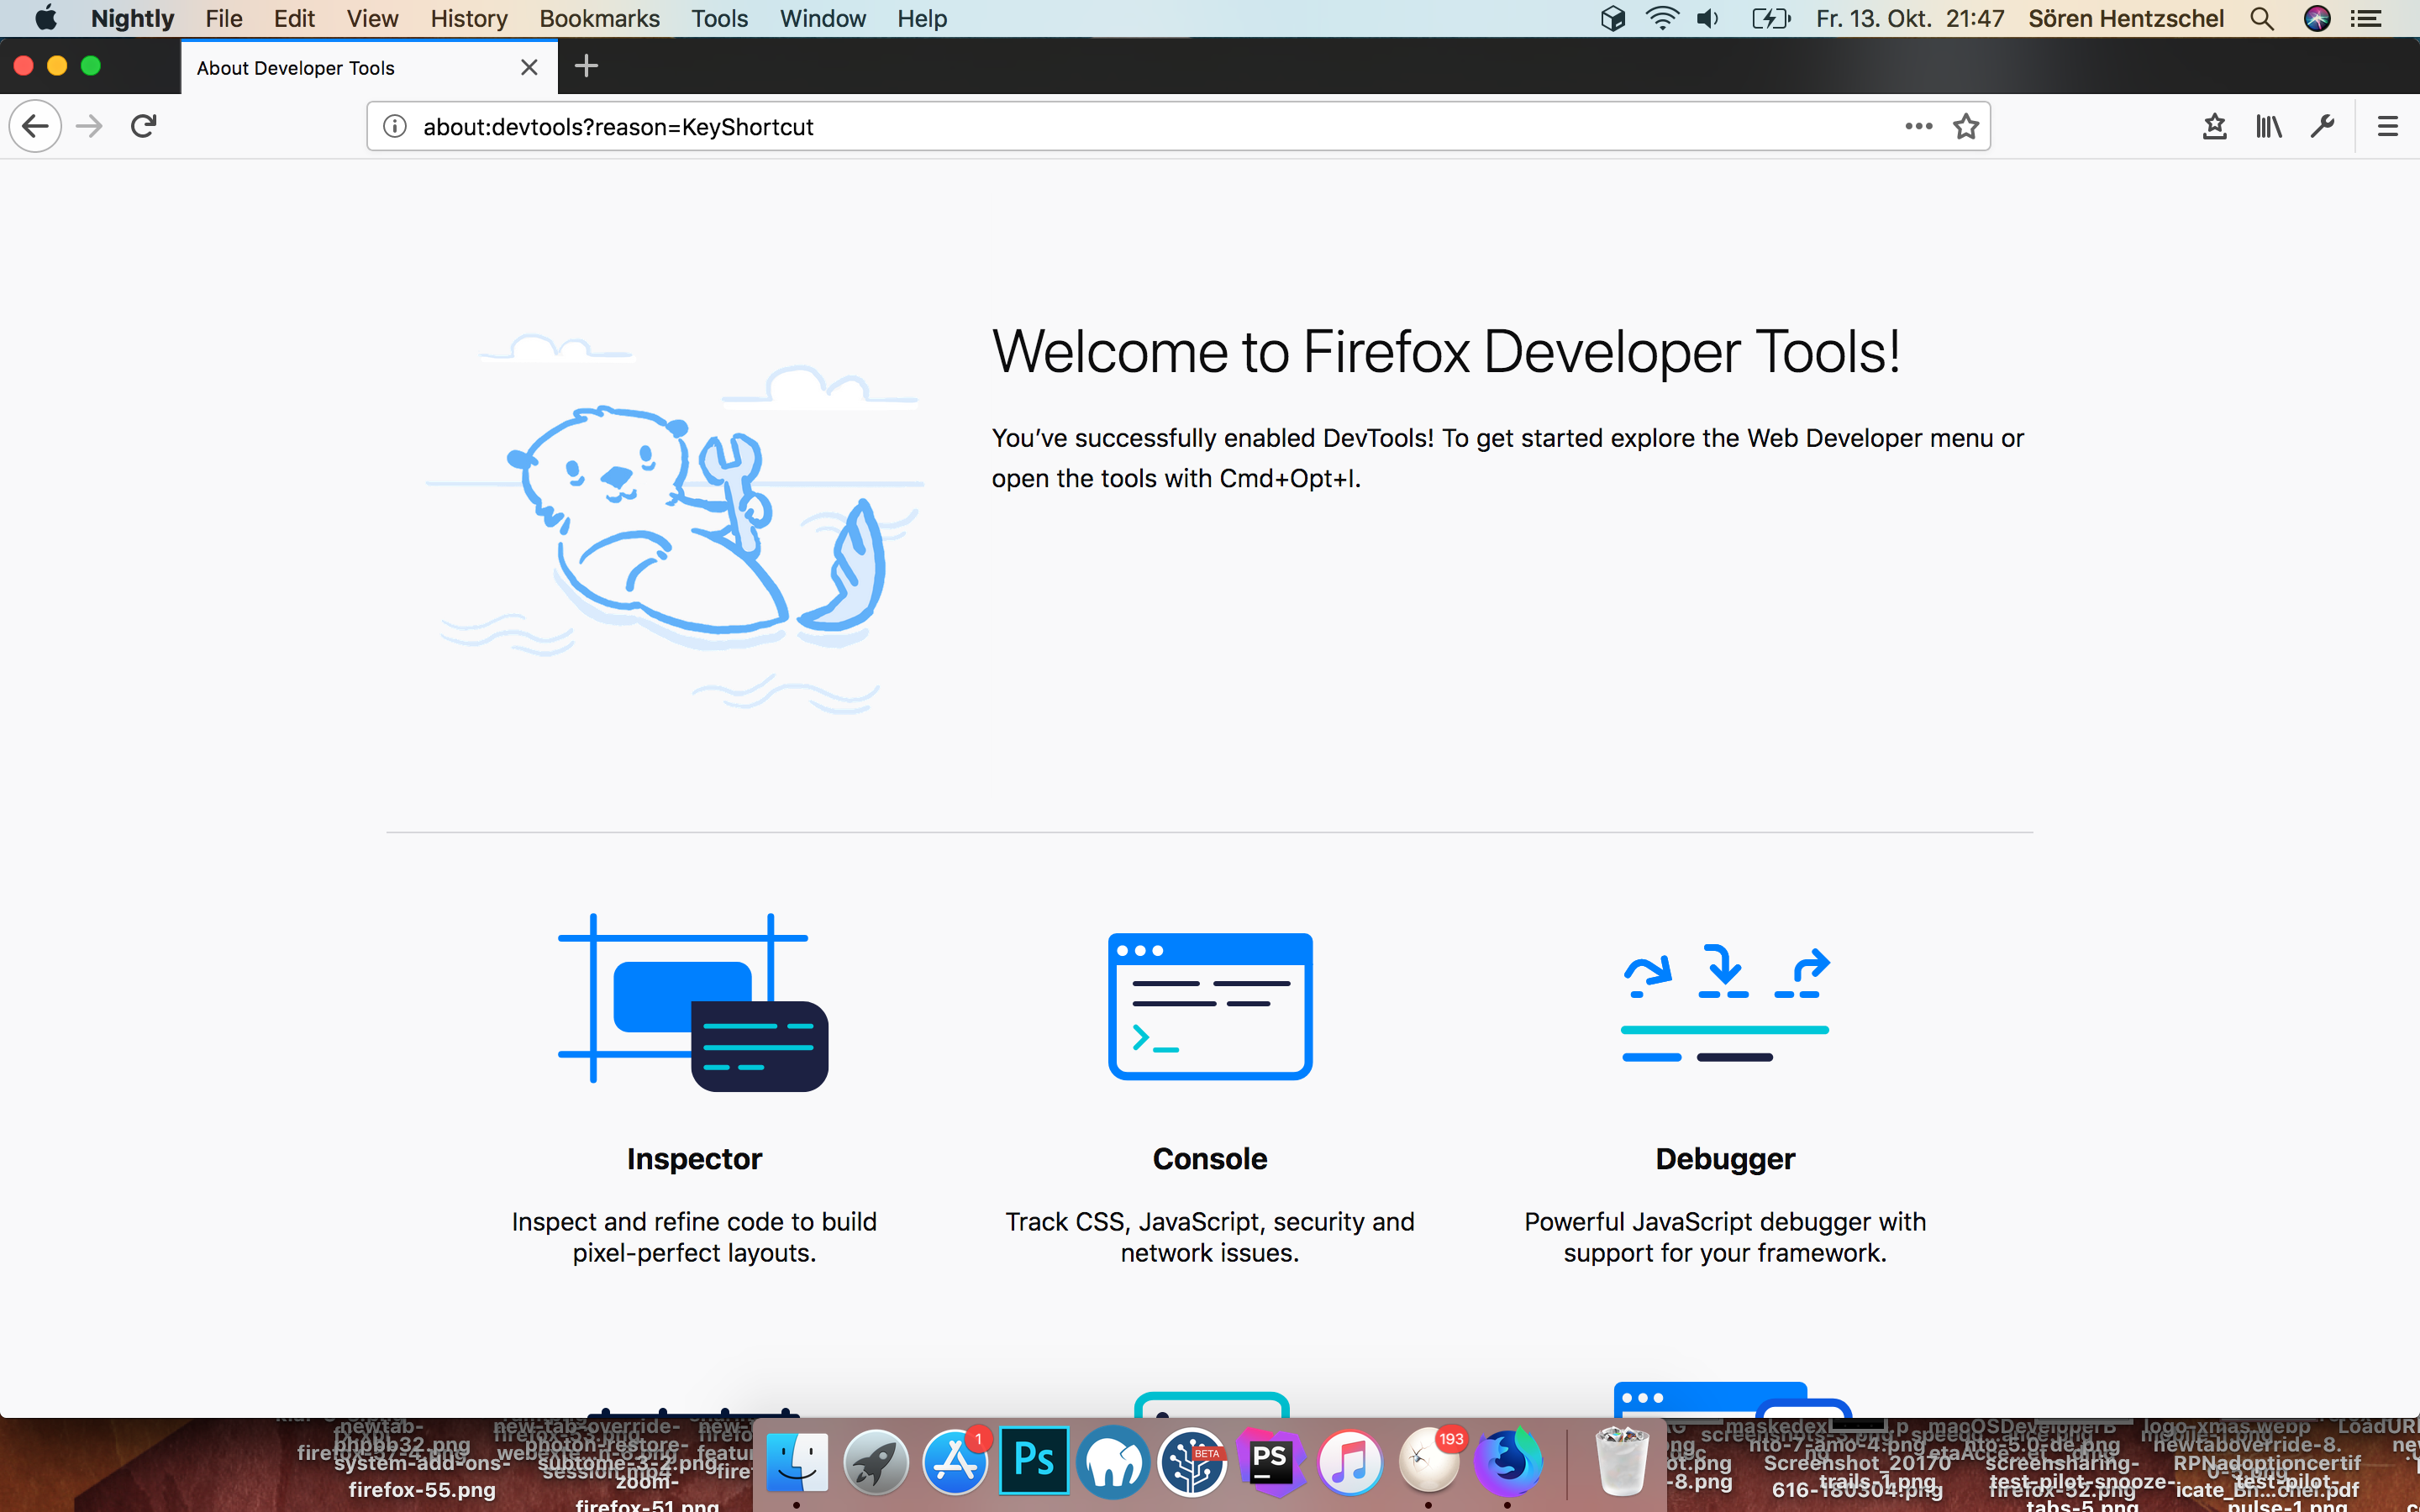Open the Tools menu
2420x1512 pixels.
click(719, 18)
